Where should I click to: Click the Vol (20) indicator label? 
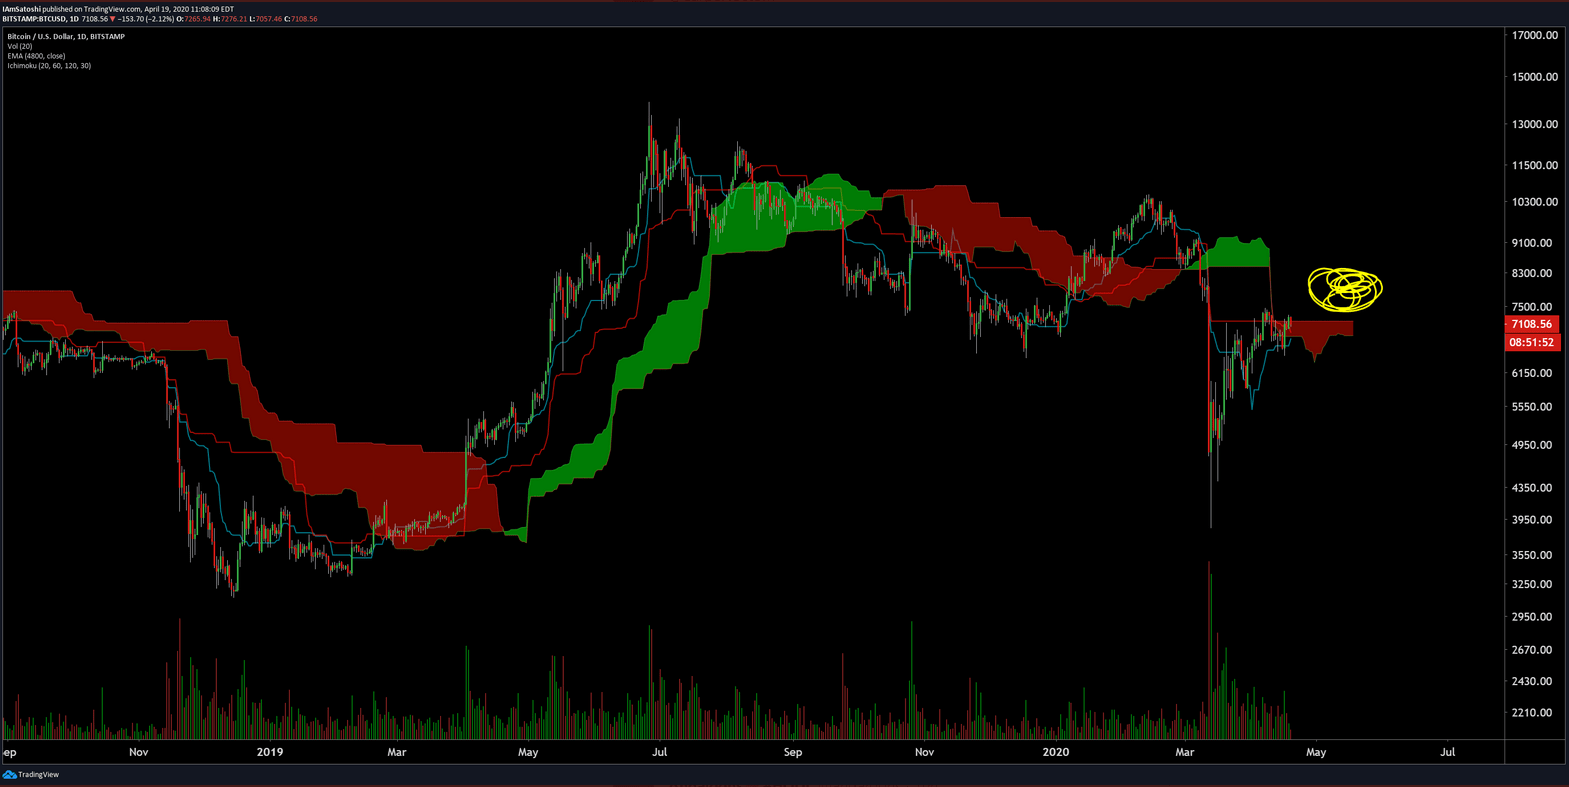point(20,46)
